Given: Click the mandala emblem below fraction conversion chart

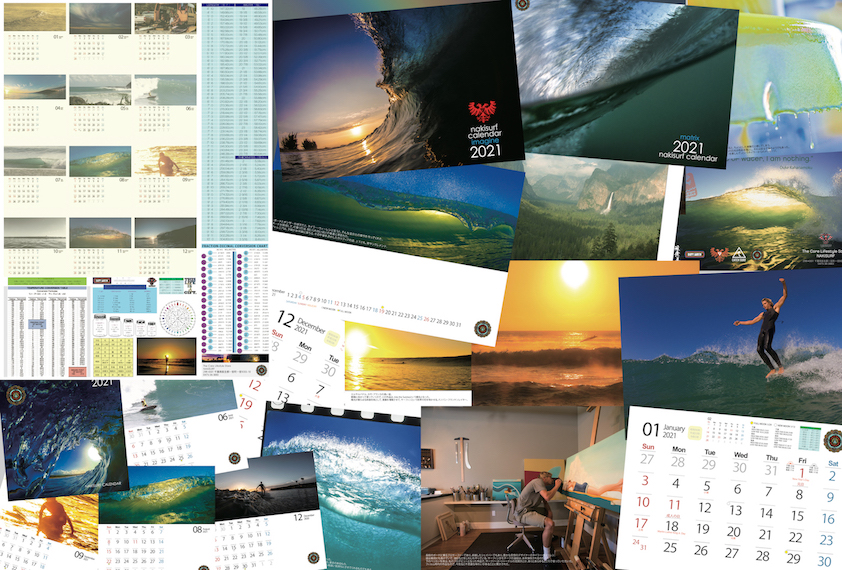Looking at the screenshot, I should pyautogui.click(x=261, y=370).
